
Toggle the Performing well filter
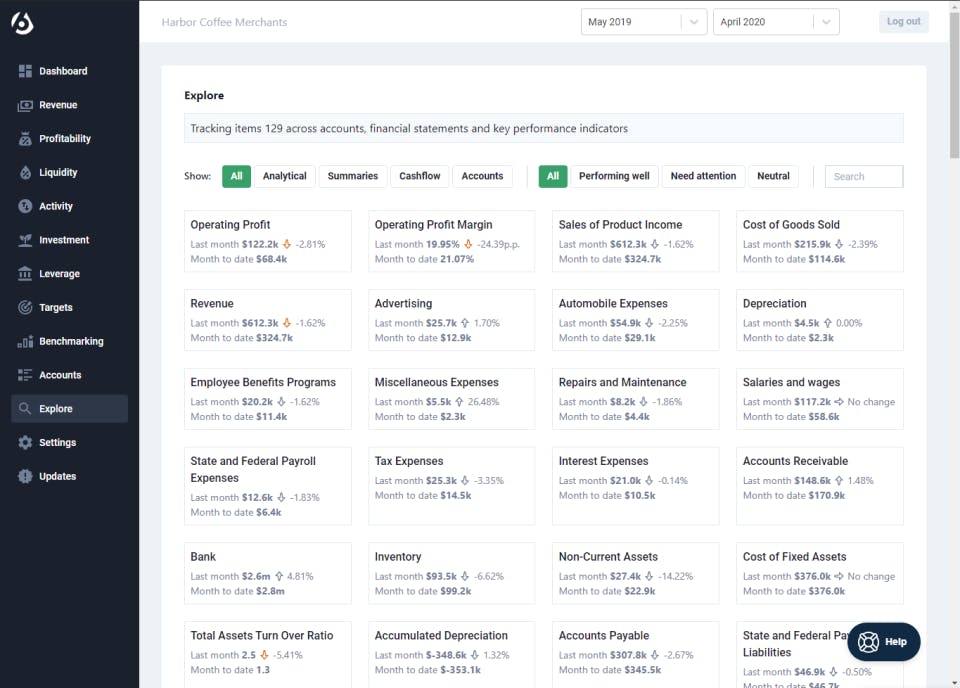(x=613, y=176)
